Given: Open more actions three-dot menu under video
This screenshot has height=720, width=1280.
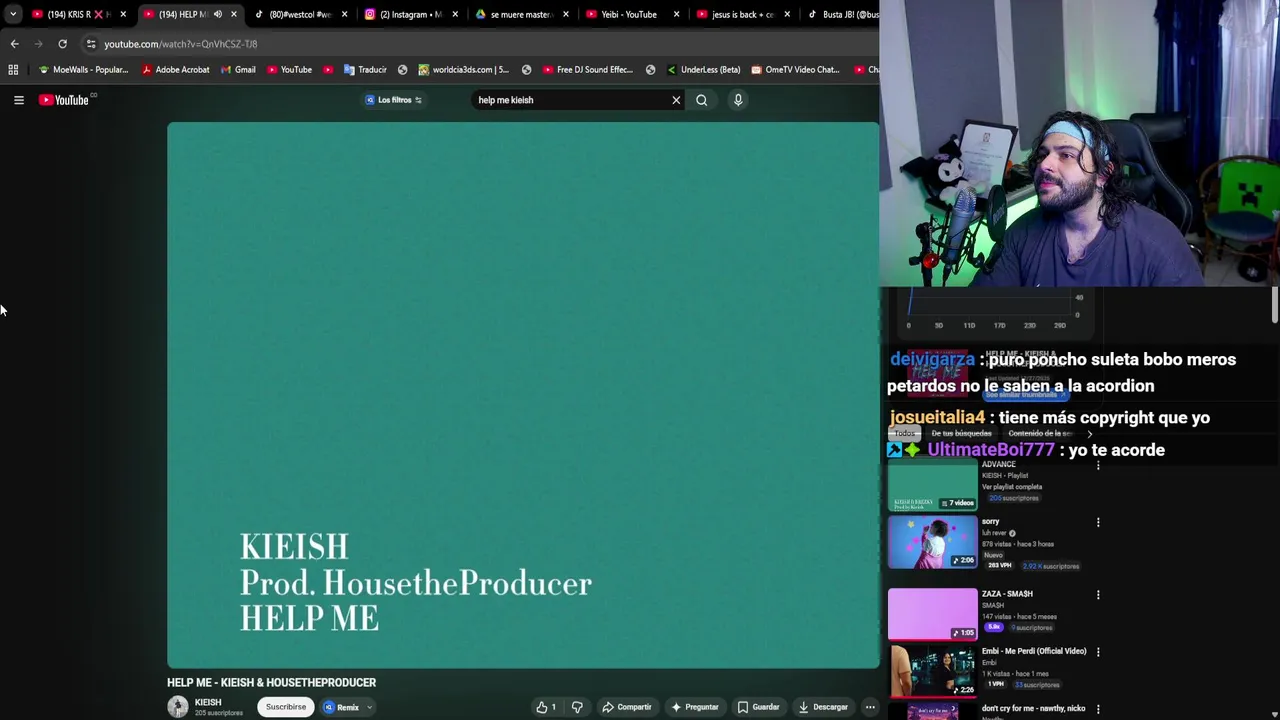Looking at the screenshot, I should (870, 707).
